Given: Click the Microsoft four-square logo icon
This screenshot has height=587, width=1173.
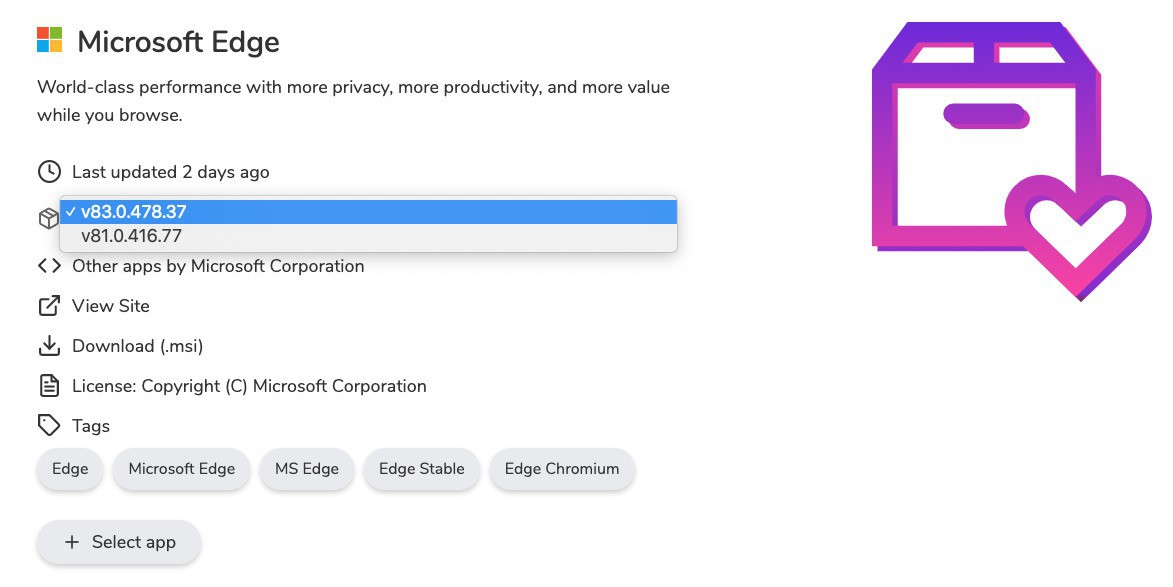Looking at the screenshot, I should point(50,41).
